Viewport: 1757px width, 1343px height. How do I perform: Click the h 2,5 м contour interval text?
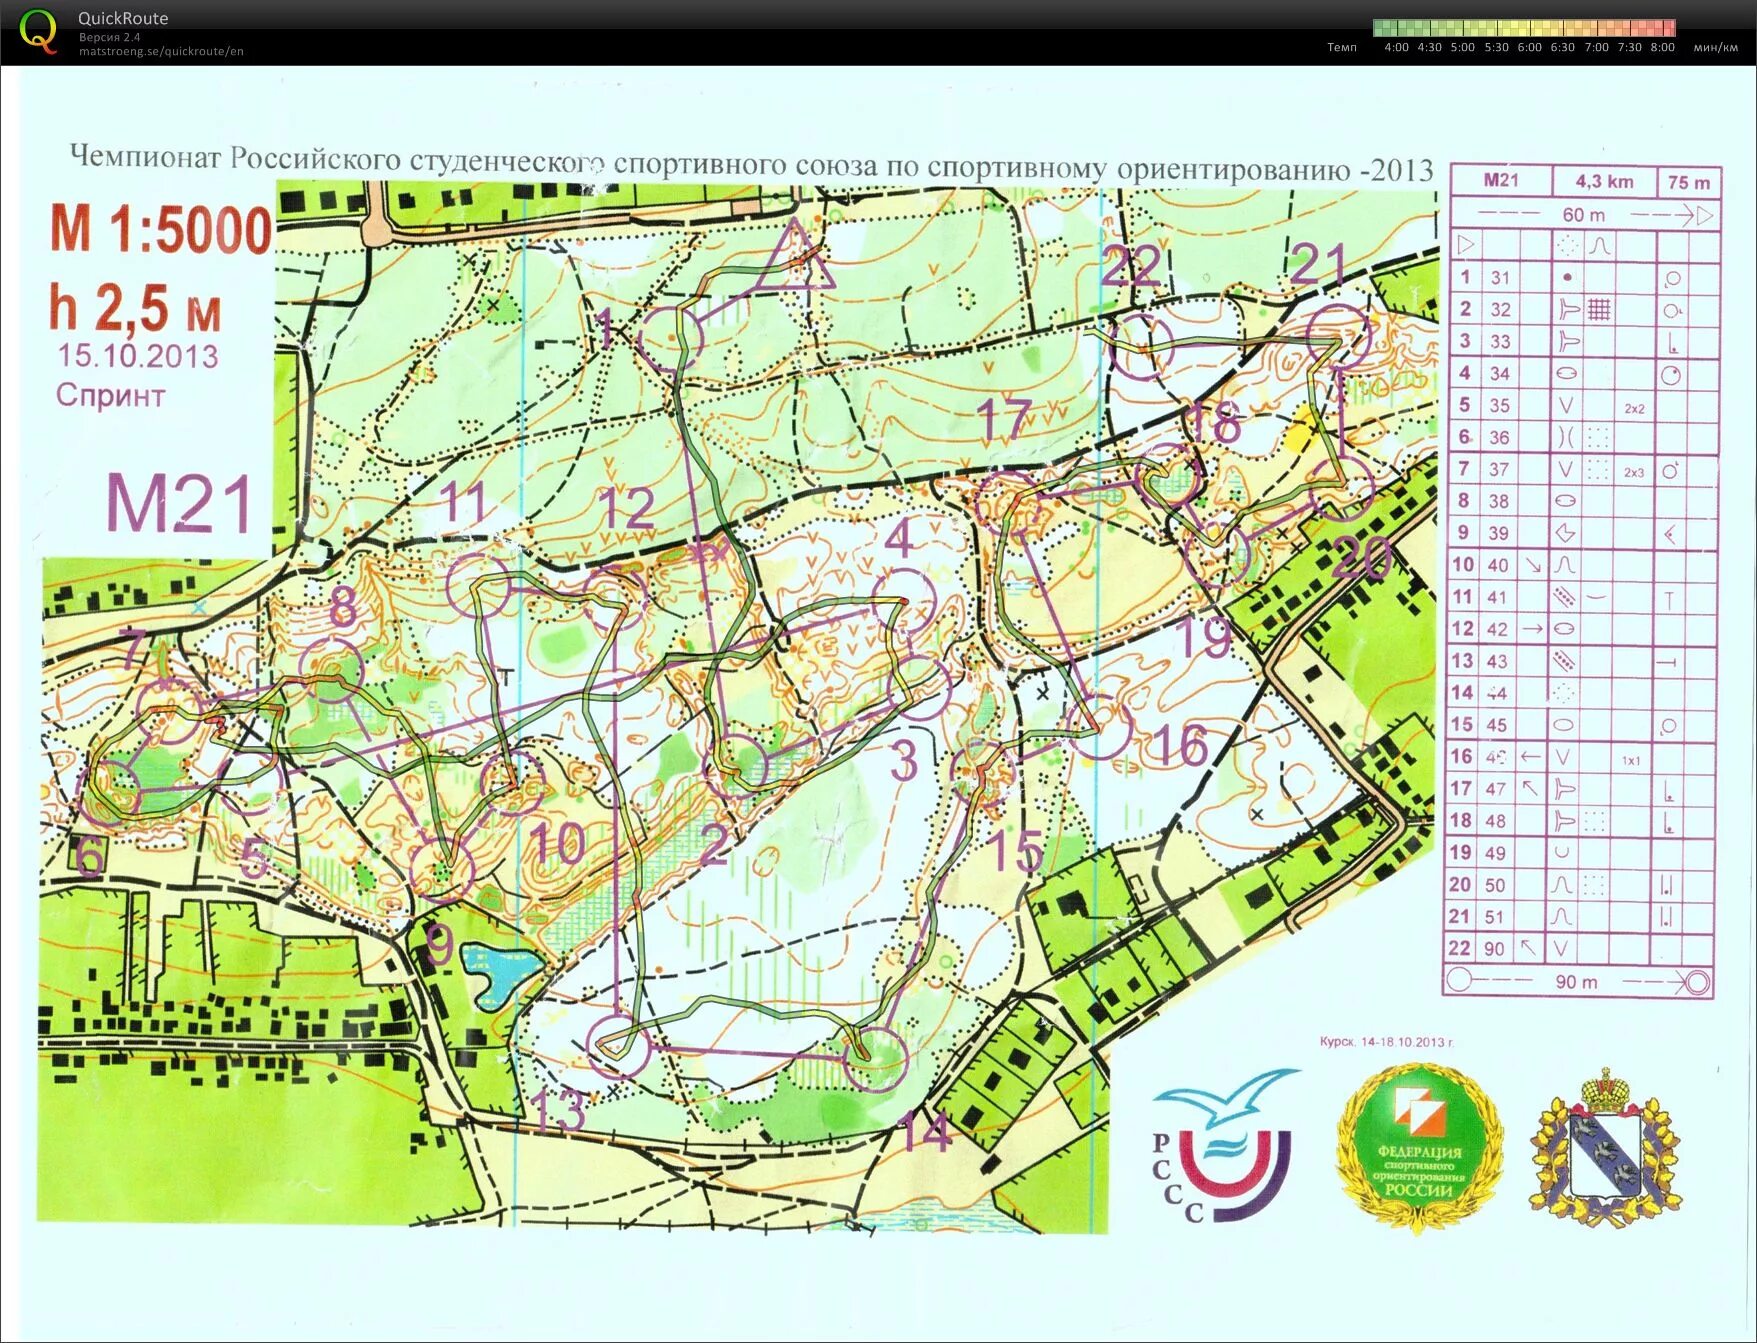coord(135,307)
